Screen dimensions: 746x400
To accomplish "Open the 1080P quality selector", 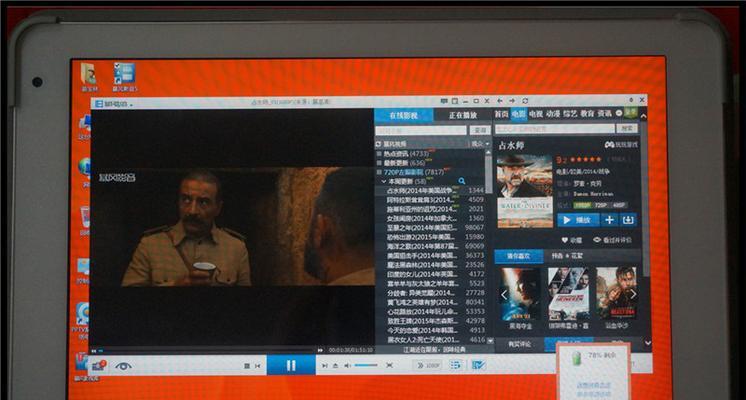I will 429,365.
